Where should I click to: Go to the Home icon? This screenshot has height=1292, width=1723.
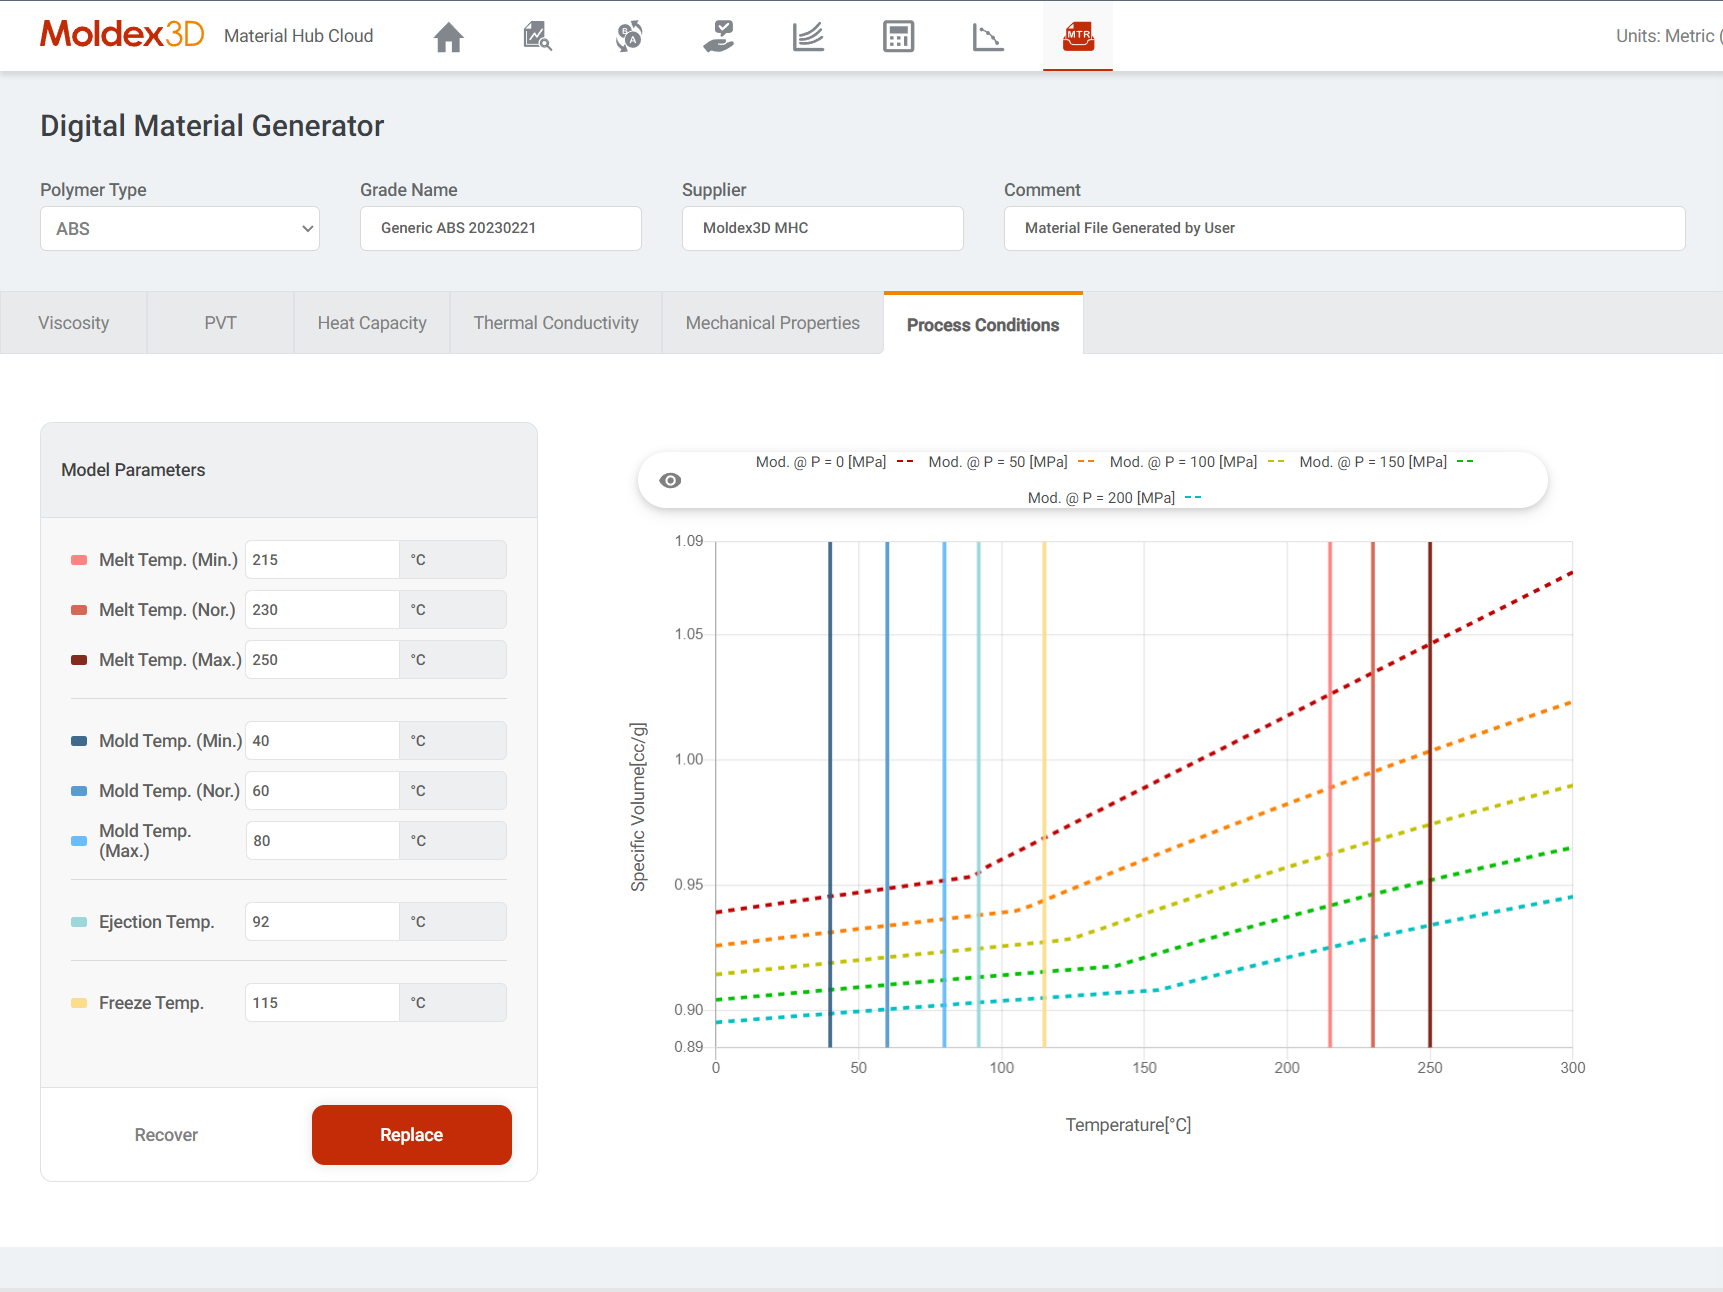click(448, 37)
